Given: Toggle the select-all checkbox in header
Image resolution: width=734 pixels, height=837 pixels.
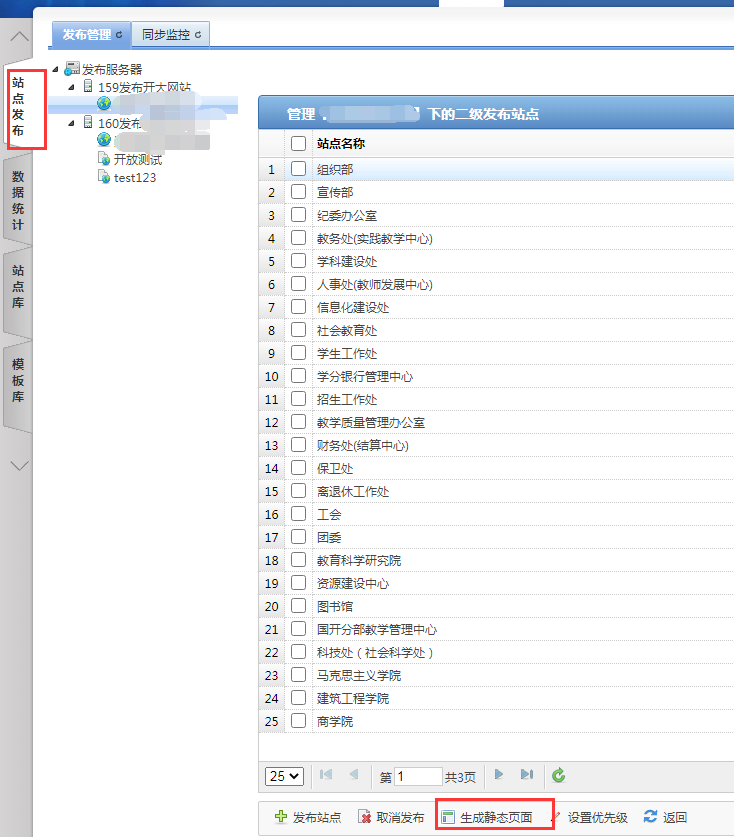Looking at the screenshot, I should [298, 143].
